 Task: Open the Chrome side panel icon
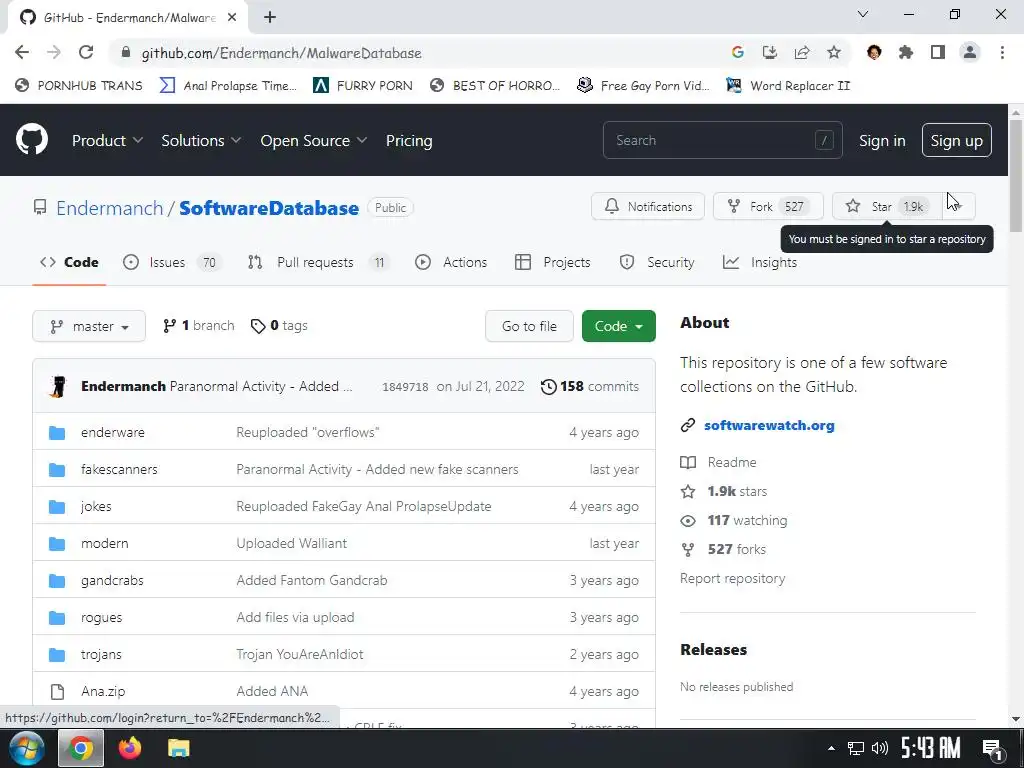click(938, 52)
